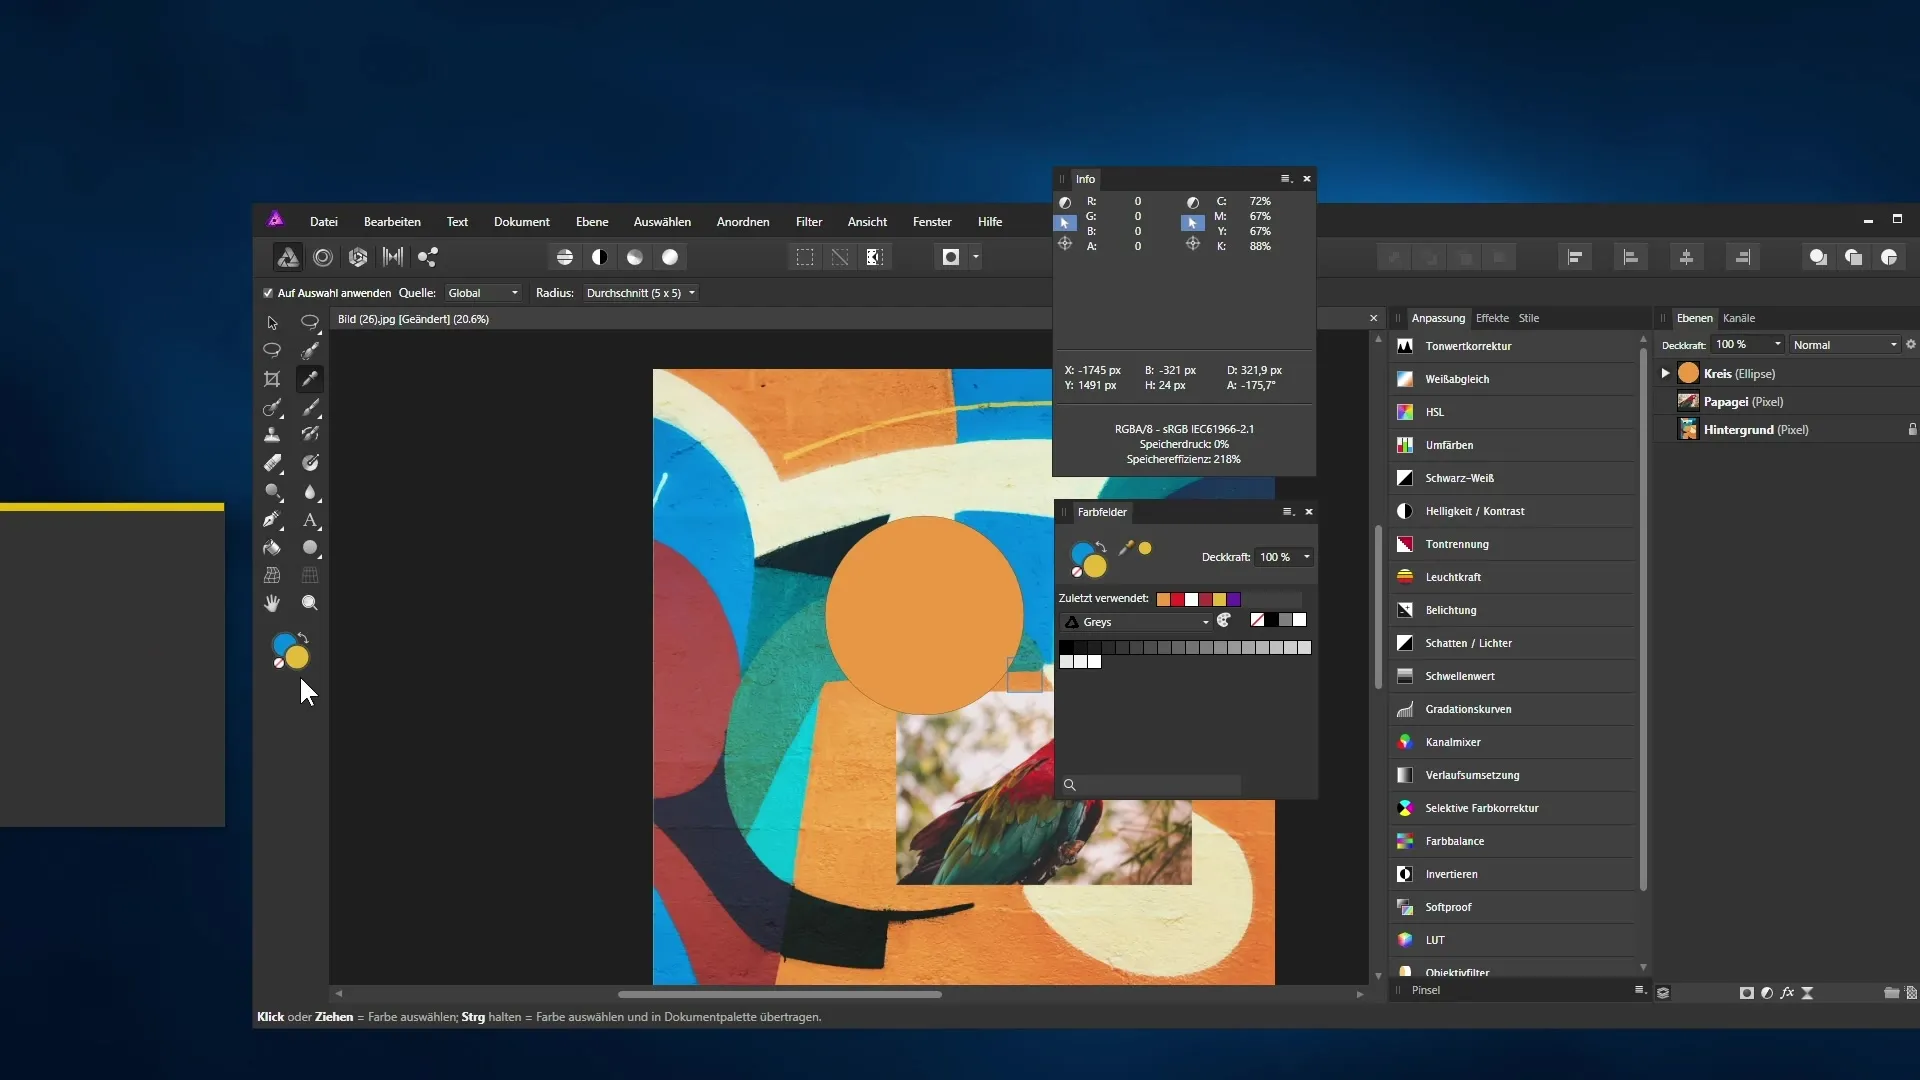Expand the Kreis (Ellipse) layer
Image resolution: width=1920 pixels, height=1080 pixels.
tap(1665, 373)
